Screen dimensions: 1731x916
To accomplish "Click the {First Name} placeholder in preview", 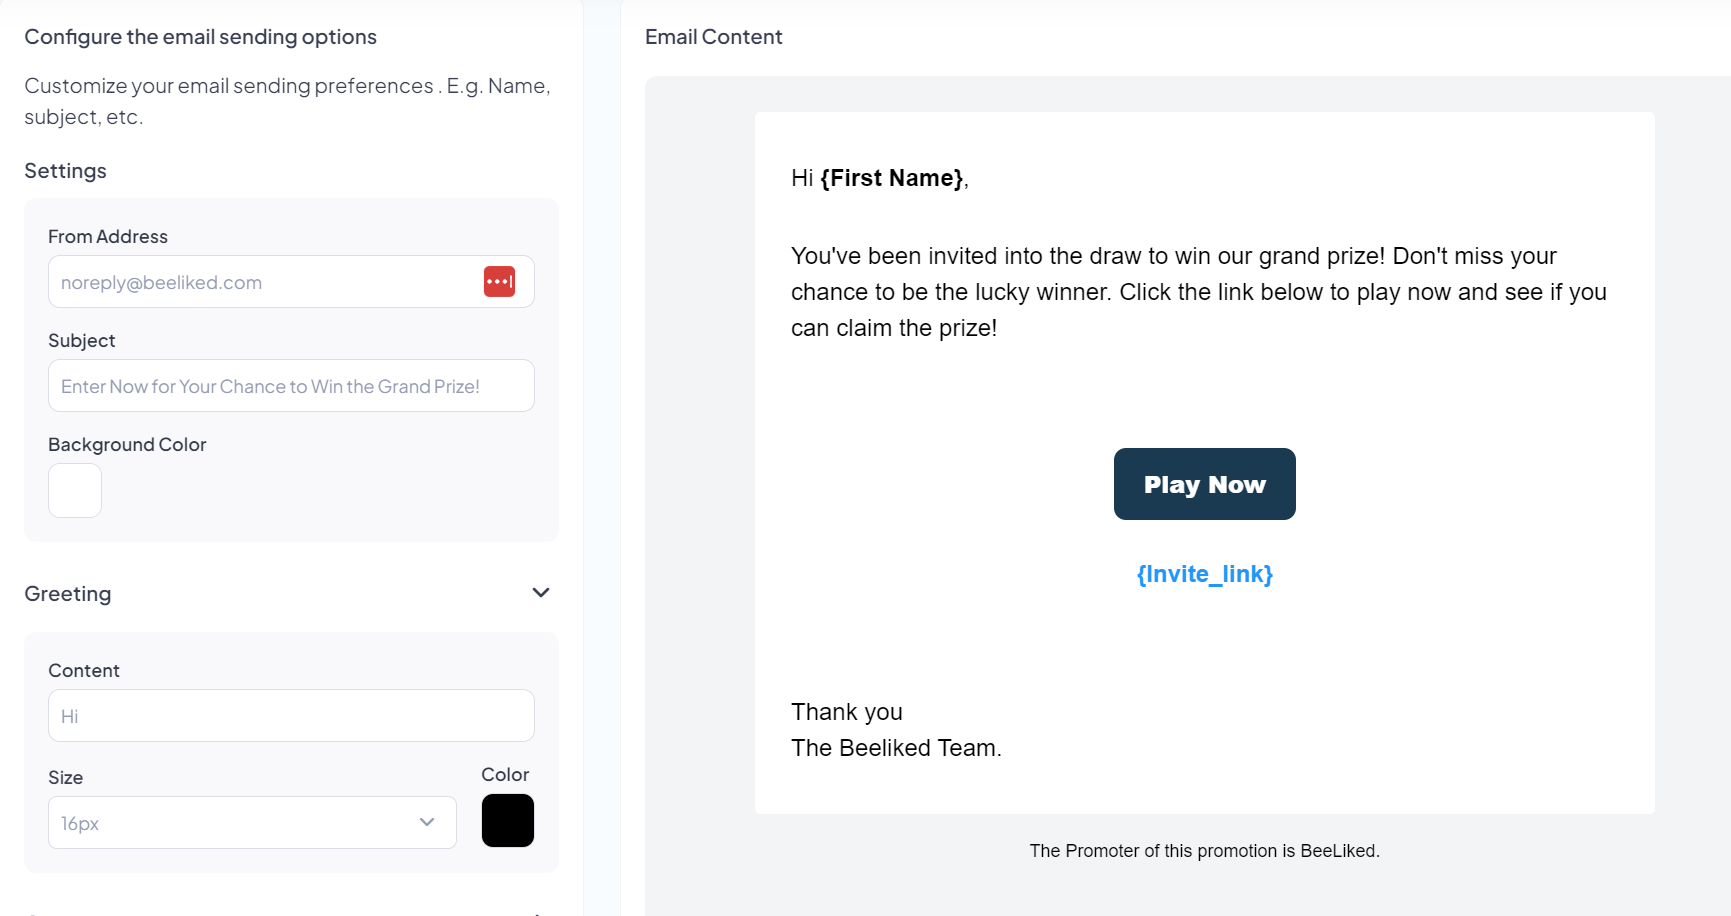I will coord(892,178).
